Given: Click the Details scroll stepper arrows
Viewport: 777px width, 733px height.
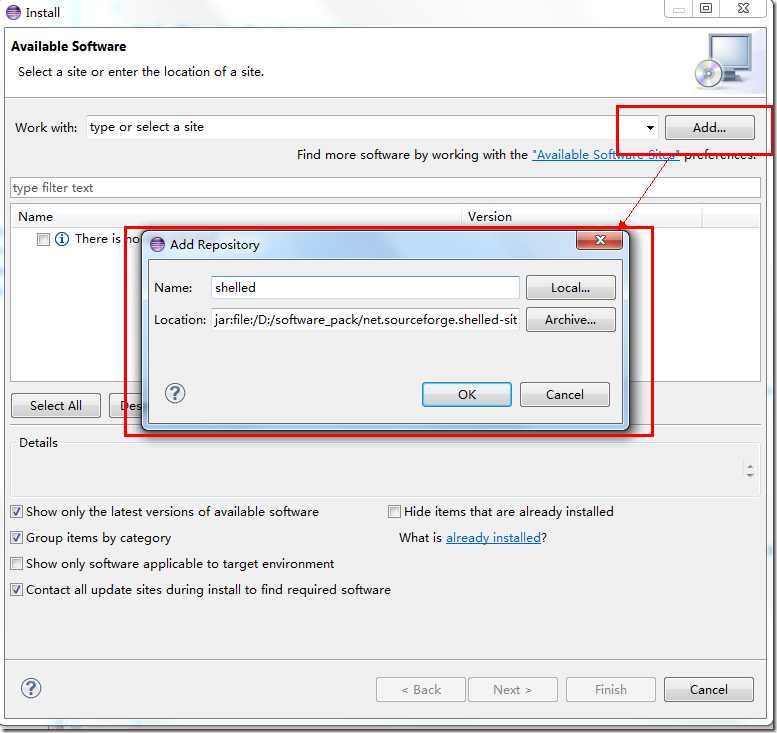Looking at the screenshot, I should click(x=750, y=470).
